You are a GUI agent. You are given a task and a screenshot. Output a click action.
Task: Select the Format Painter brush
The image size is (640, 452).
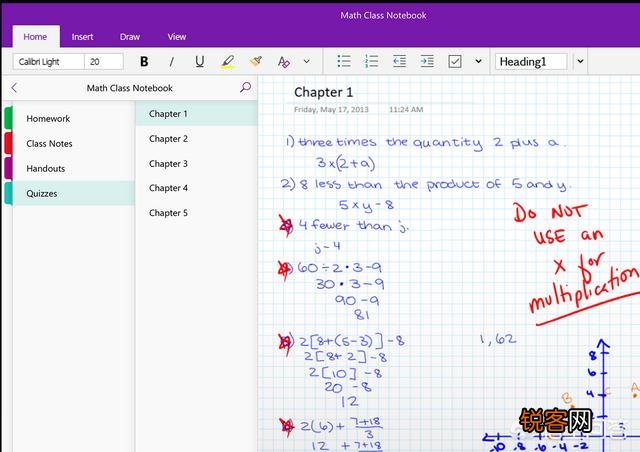coord(256,62)
